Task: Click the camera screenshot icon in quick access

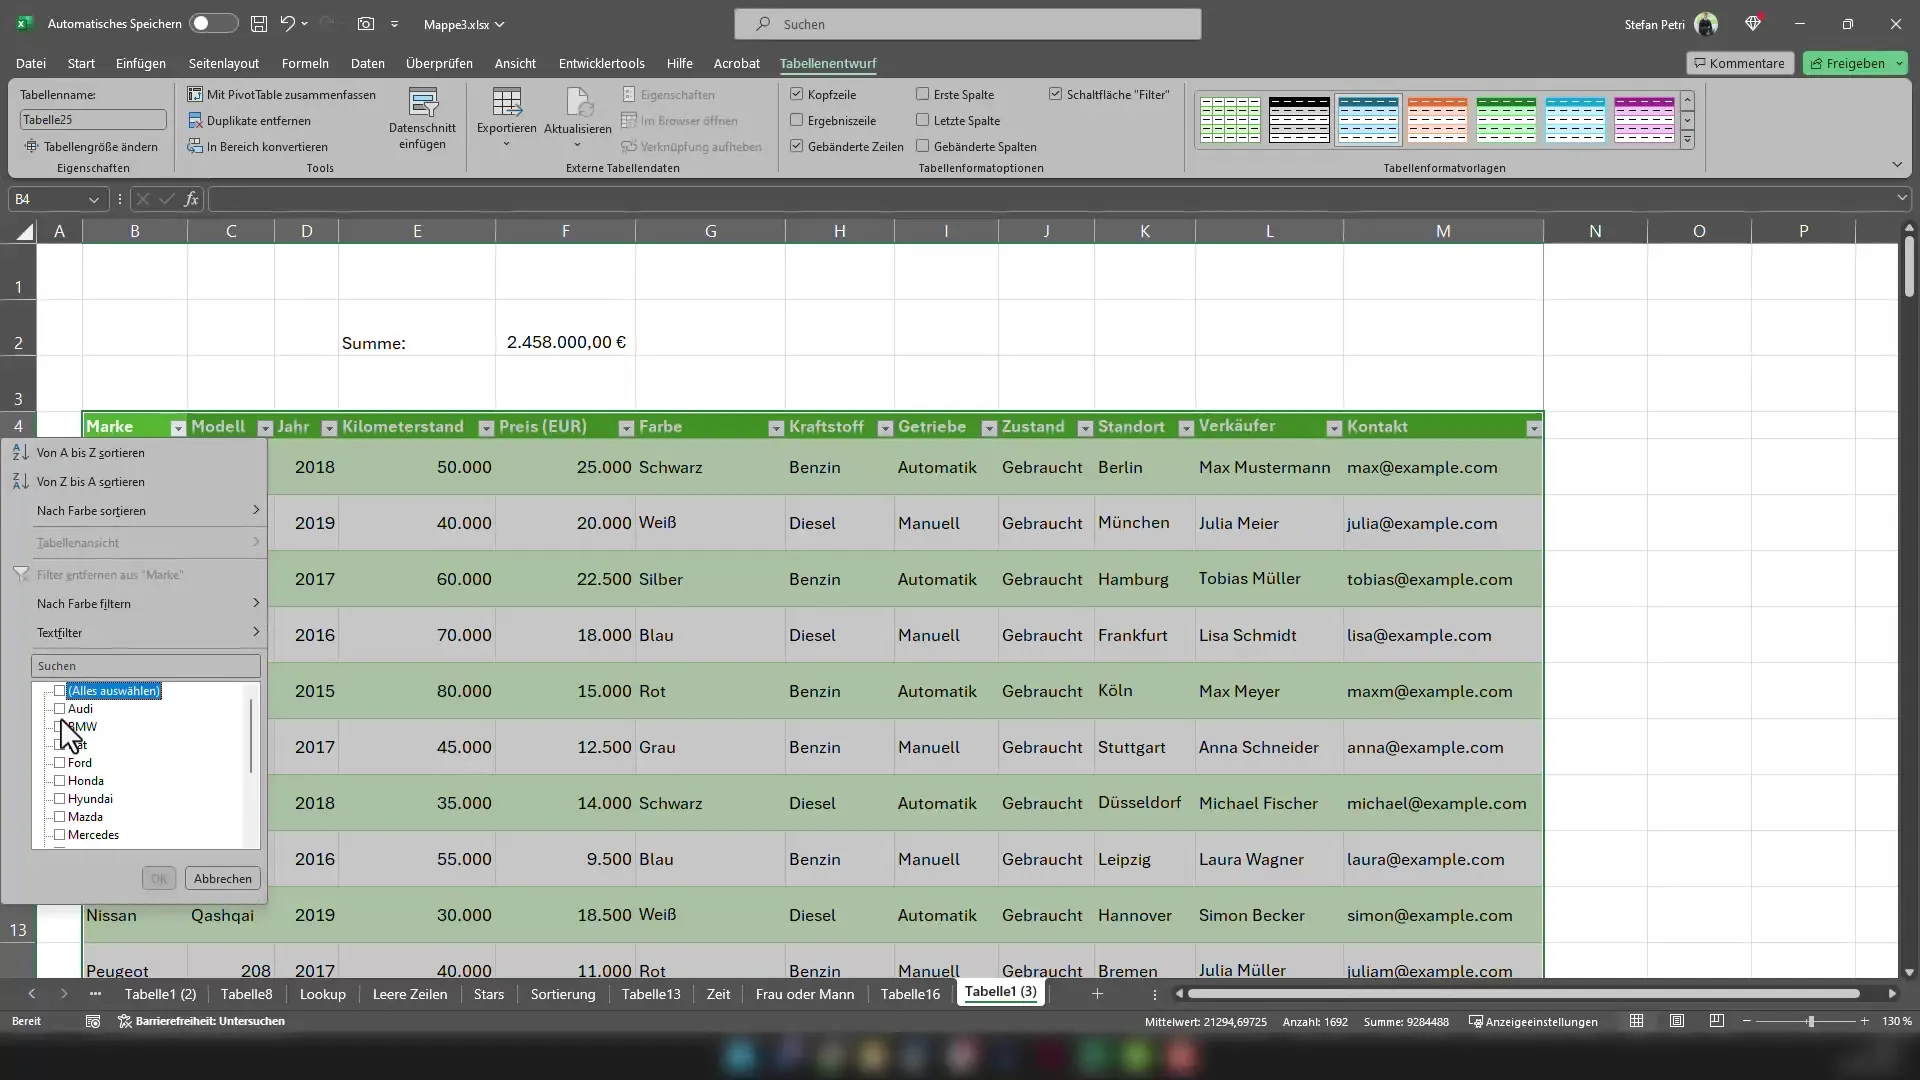Action: pos(366,23)
